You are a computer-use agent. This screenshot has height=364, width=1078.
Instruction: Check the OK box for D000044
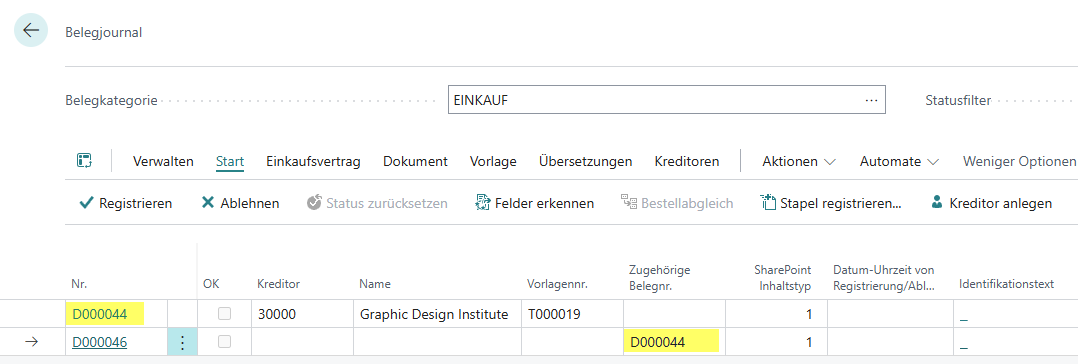[x=224, y=314]
